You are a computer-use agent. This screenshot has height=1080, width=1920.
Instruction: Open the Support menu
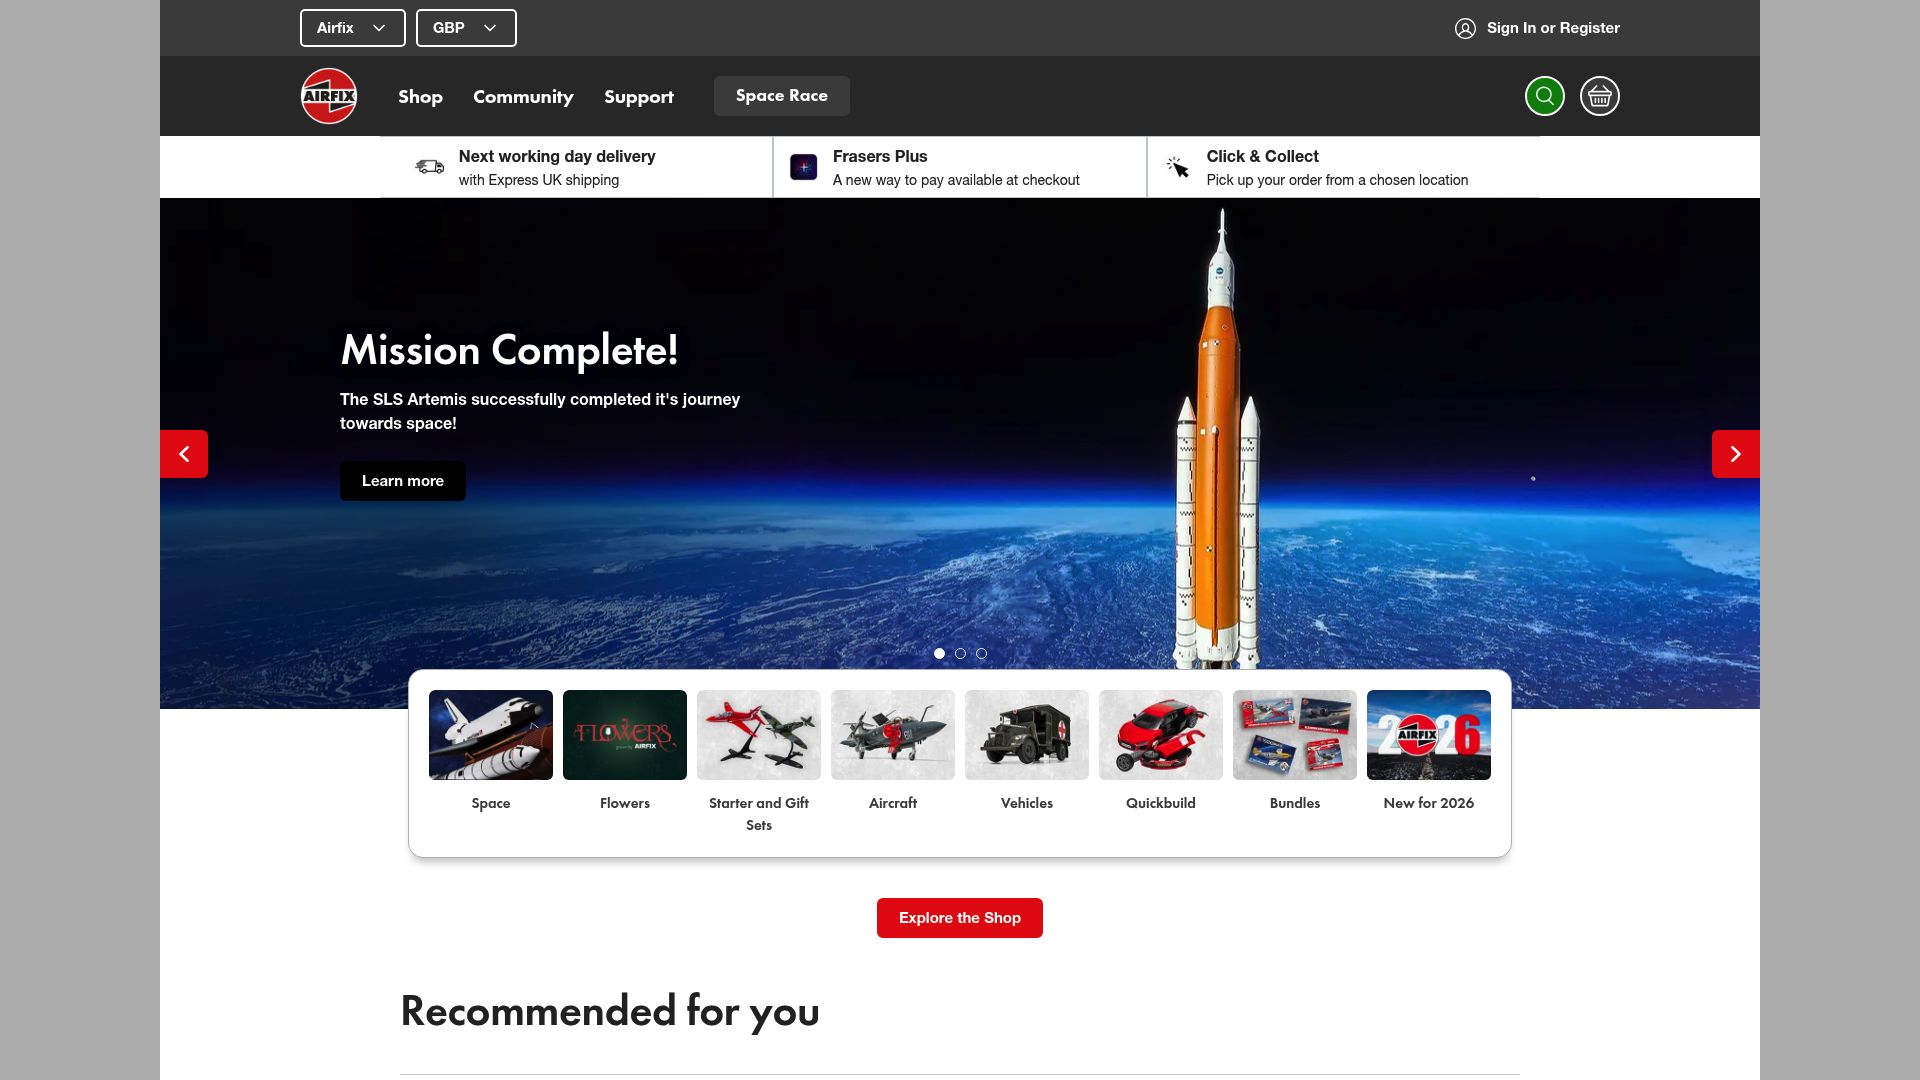coord(639,97)
